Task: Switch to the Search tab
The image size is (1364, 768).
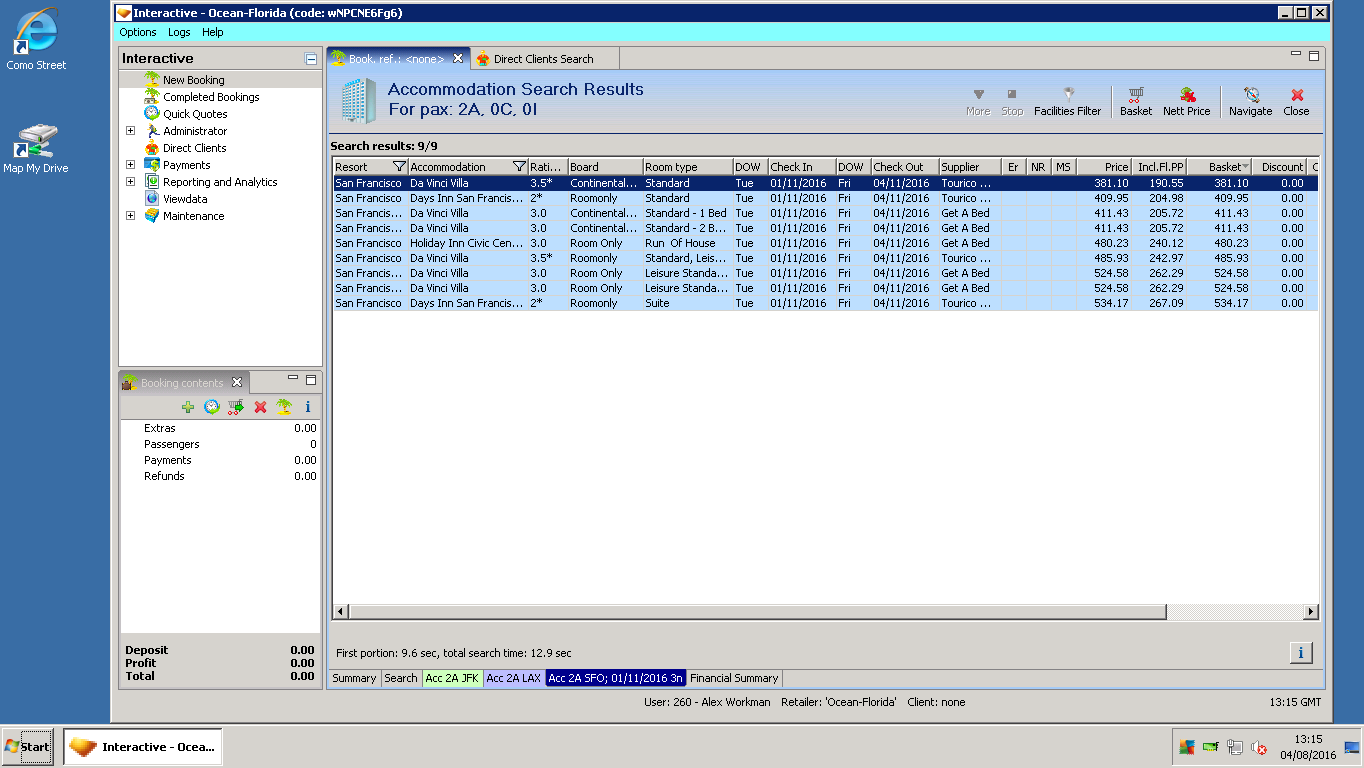Action: click(x=401, y=678)
